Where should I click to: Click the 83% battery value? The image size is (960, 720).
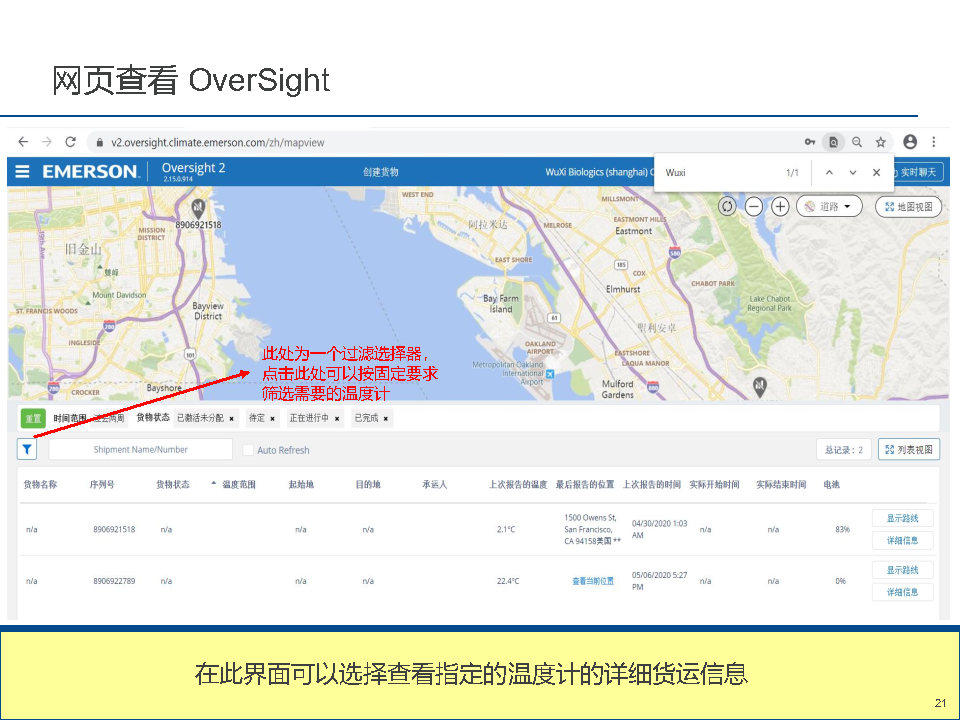coord(842,530)
